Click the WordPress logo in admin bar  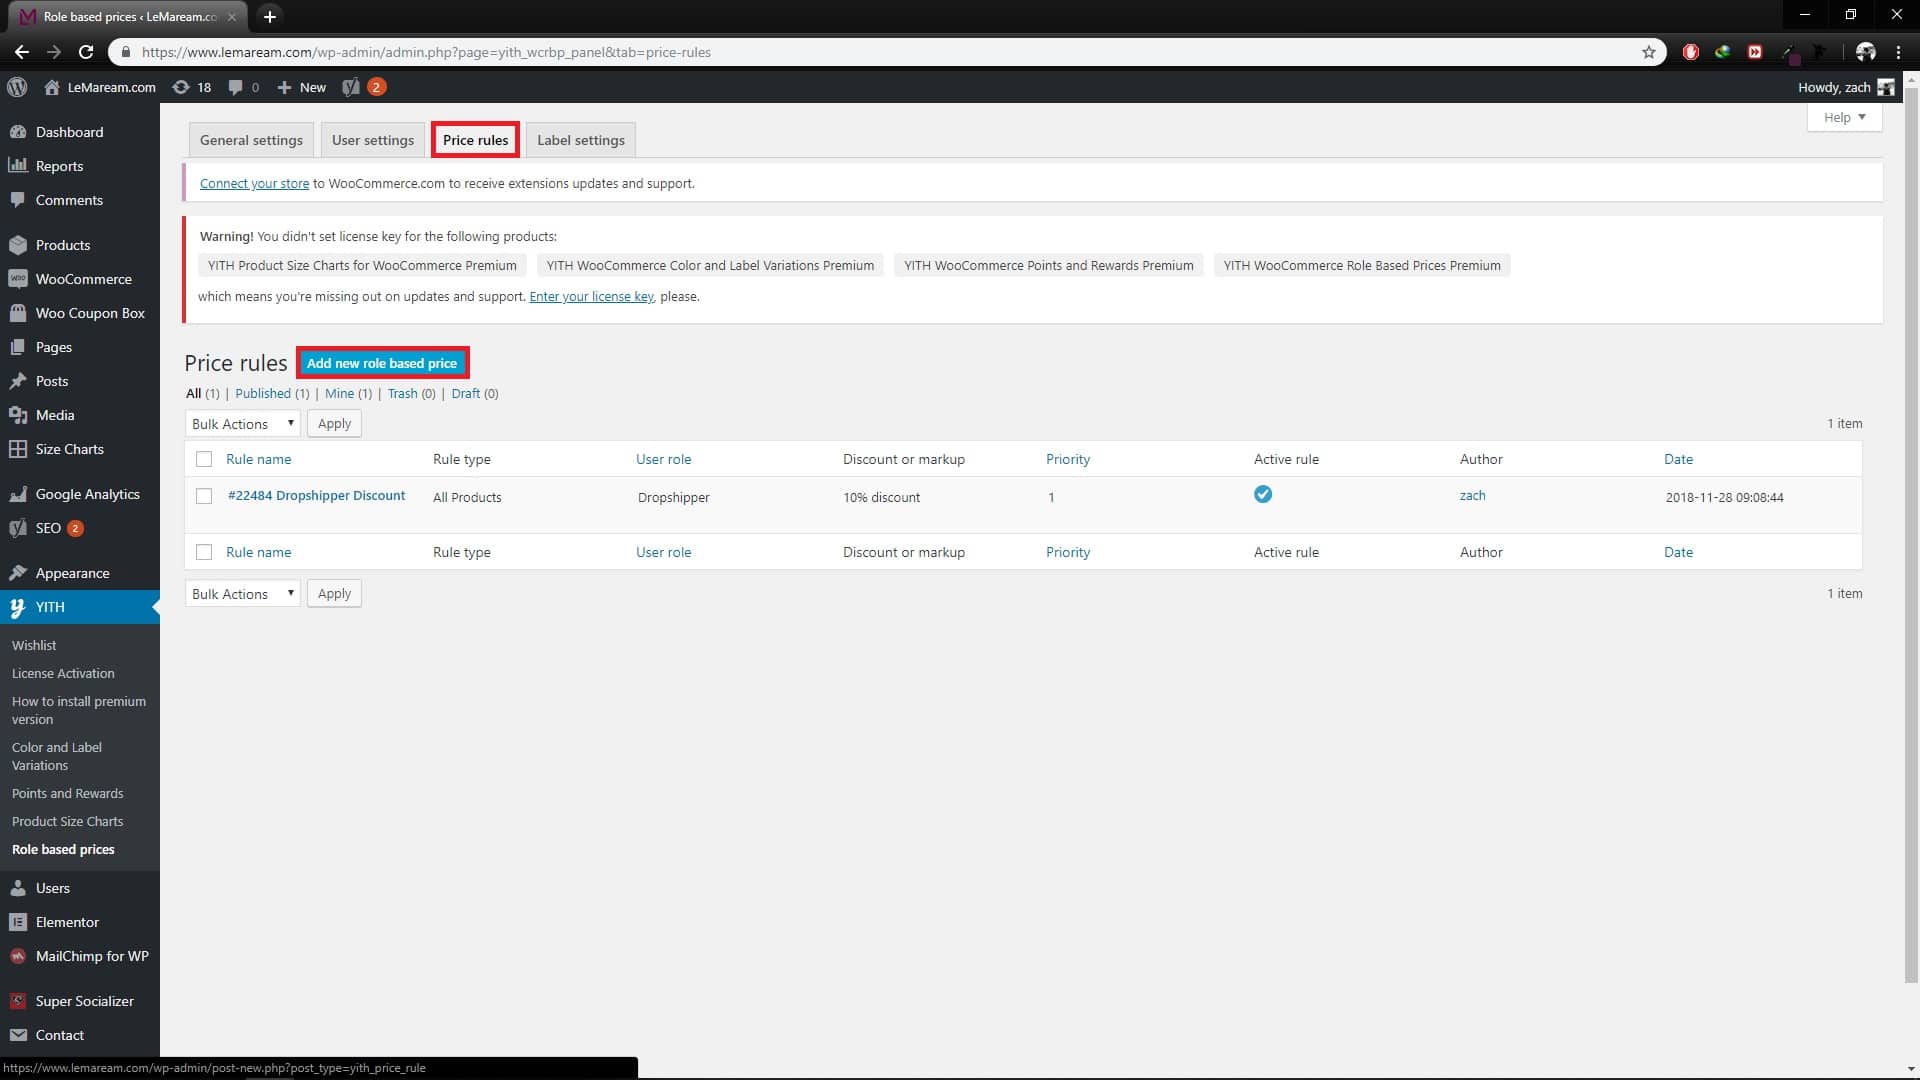click(17, 87)
